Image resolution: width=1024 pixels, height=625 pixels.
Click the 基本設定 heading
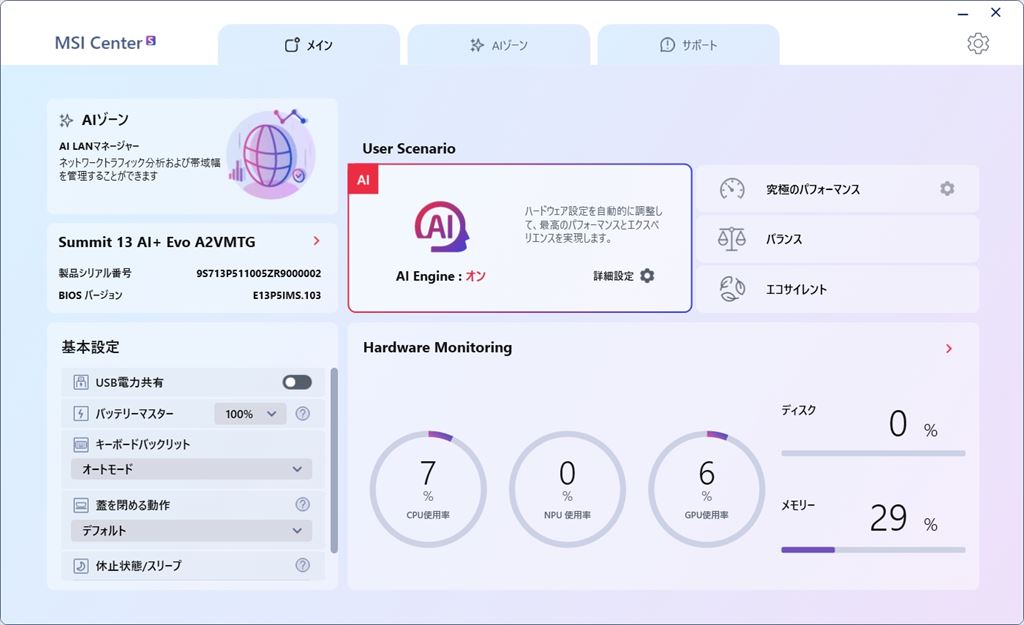coord(90,347)
